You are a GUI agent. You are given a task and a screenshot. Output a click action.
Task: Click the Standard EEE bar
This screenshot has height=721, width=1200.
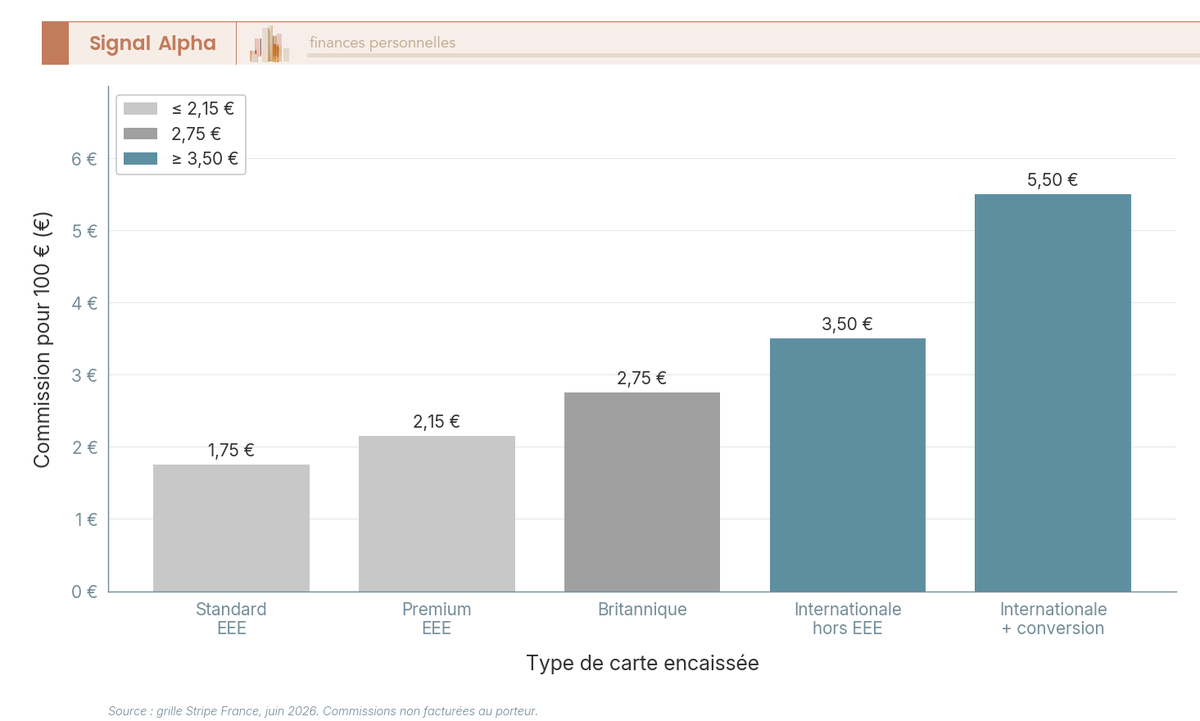pos(231,528)
